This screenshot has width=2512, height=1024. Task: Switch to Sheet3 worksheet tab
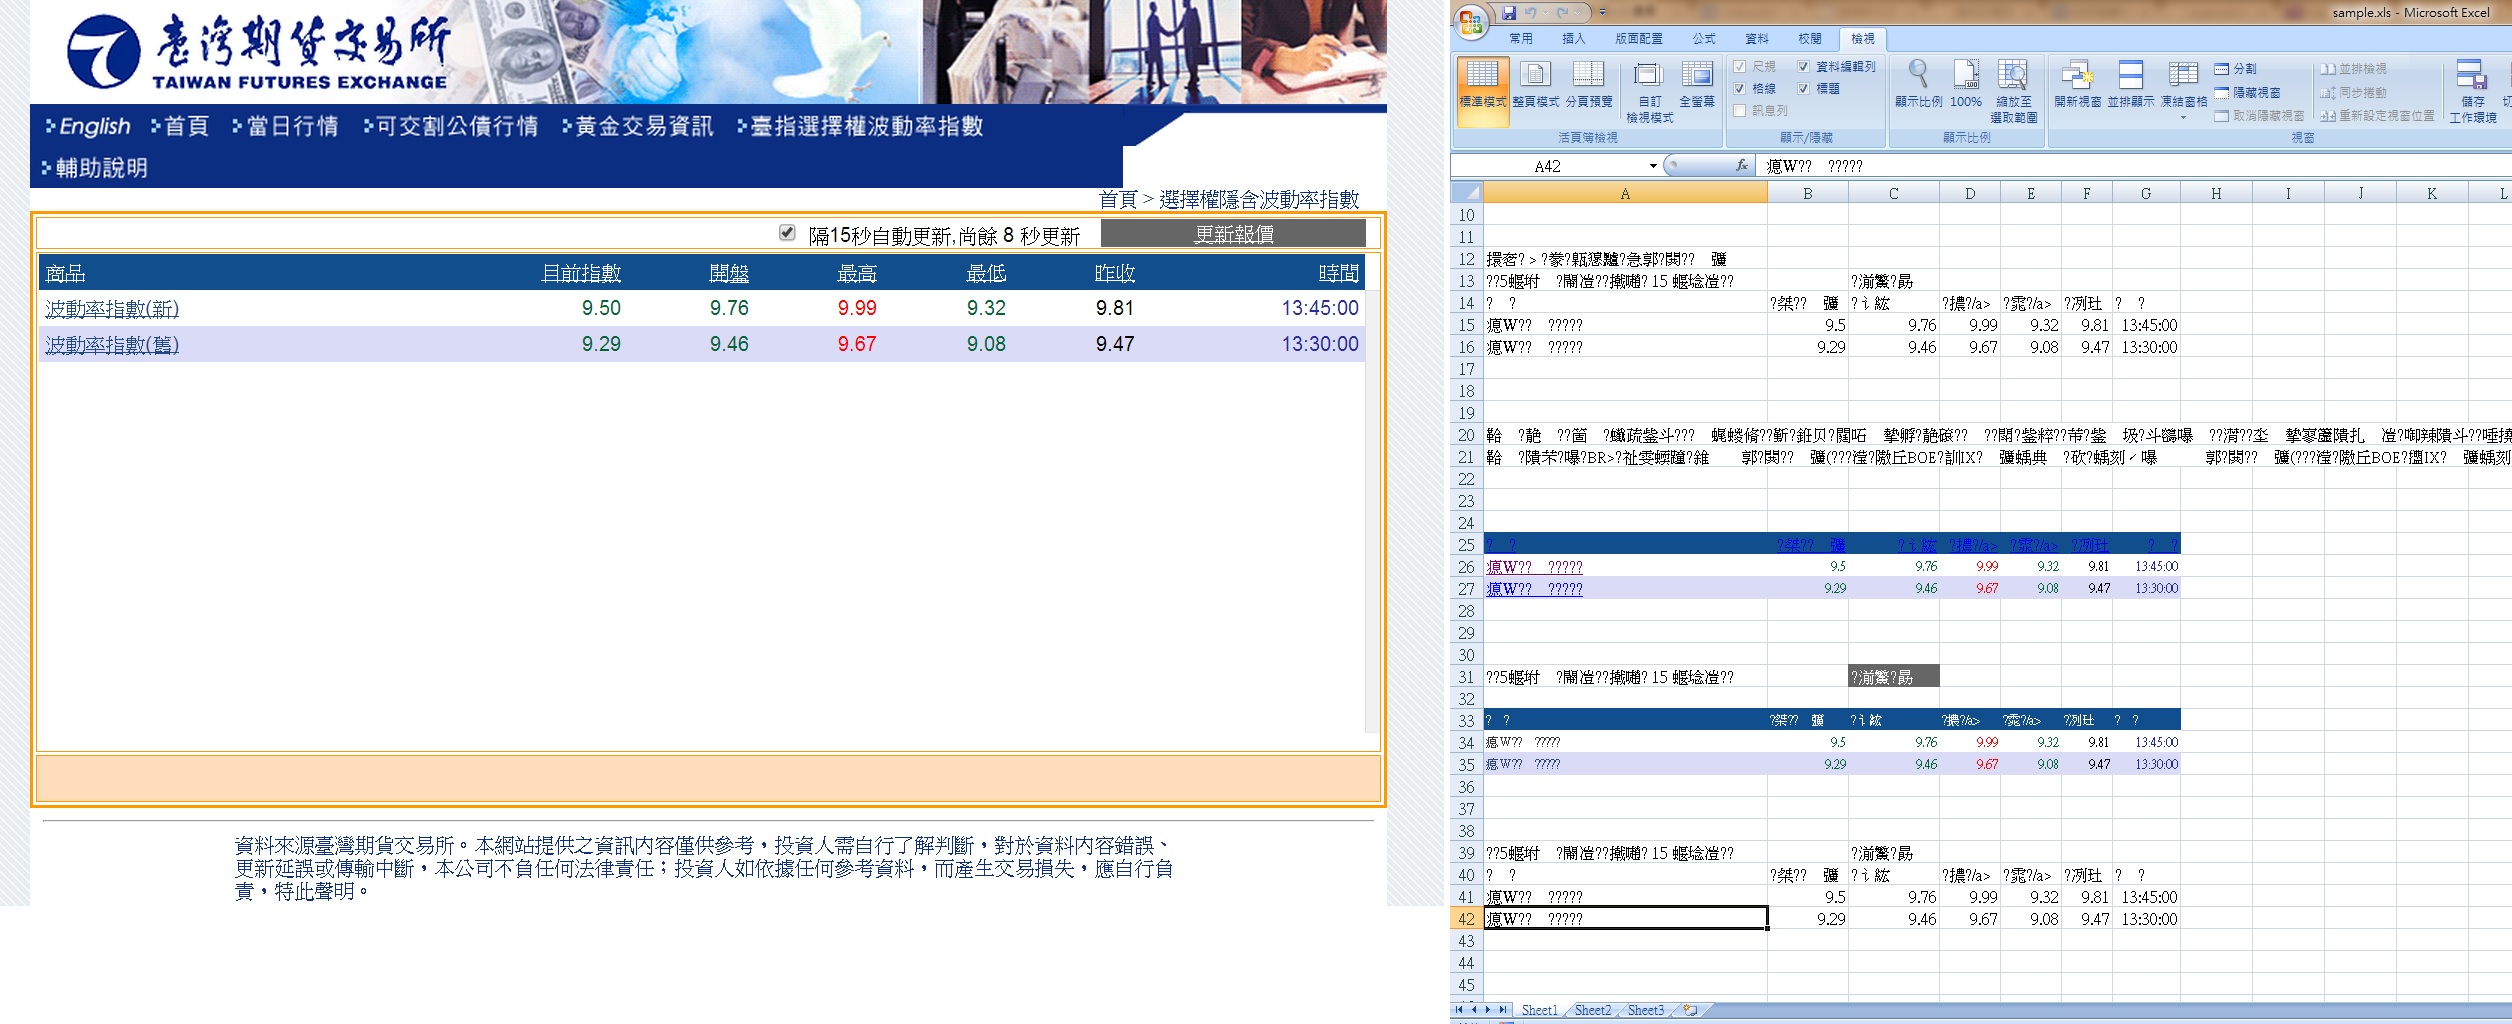1646,1010
